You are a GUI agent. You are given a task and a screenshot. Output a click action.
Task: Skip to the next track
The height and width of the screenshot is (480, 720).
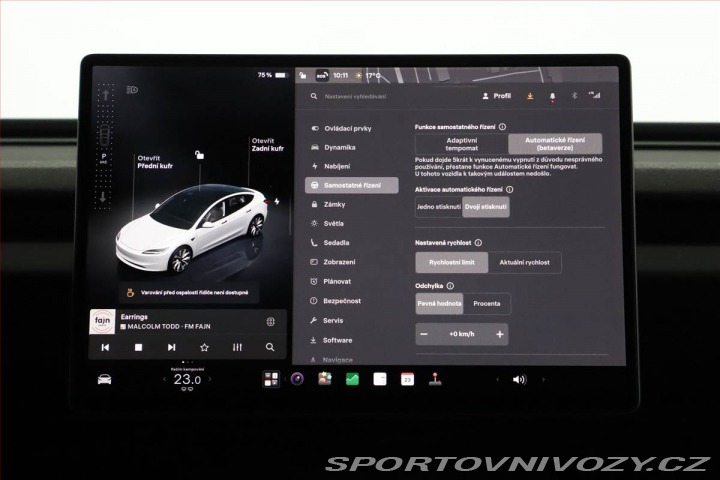click(x=171, y=347)
